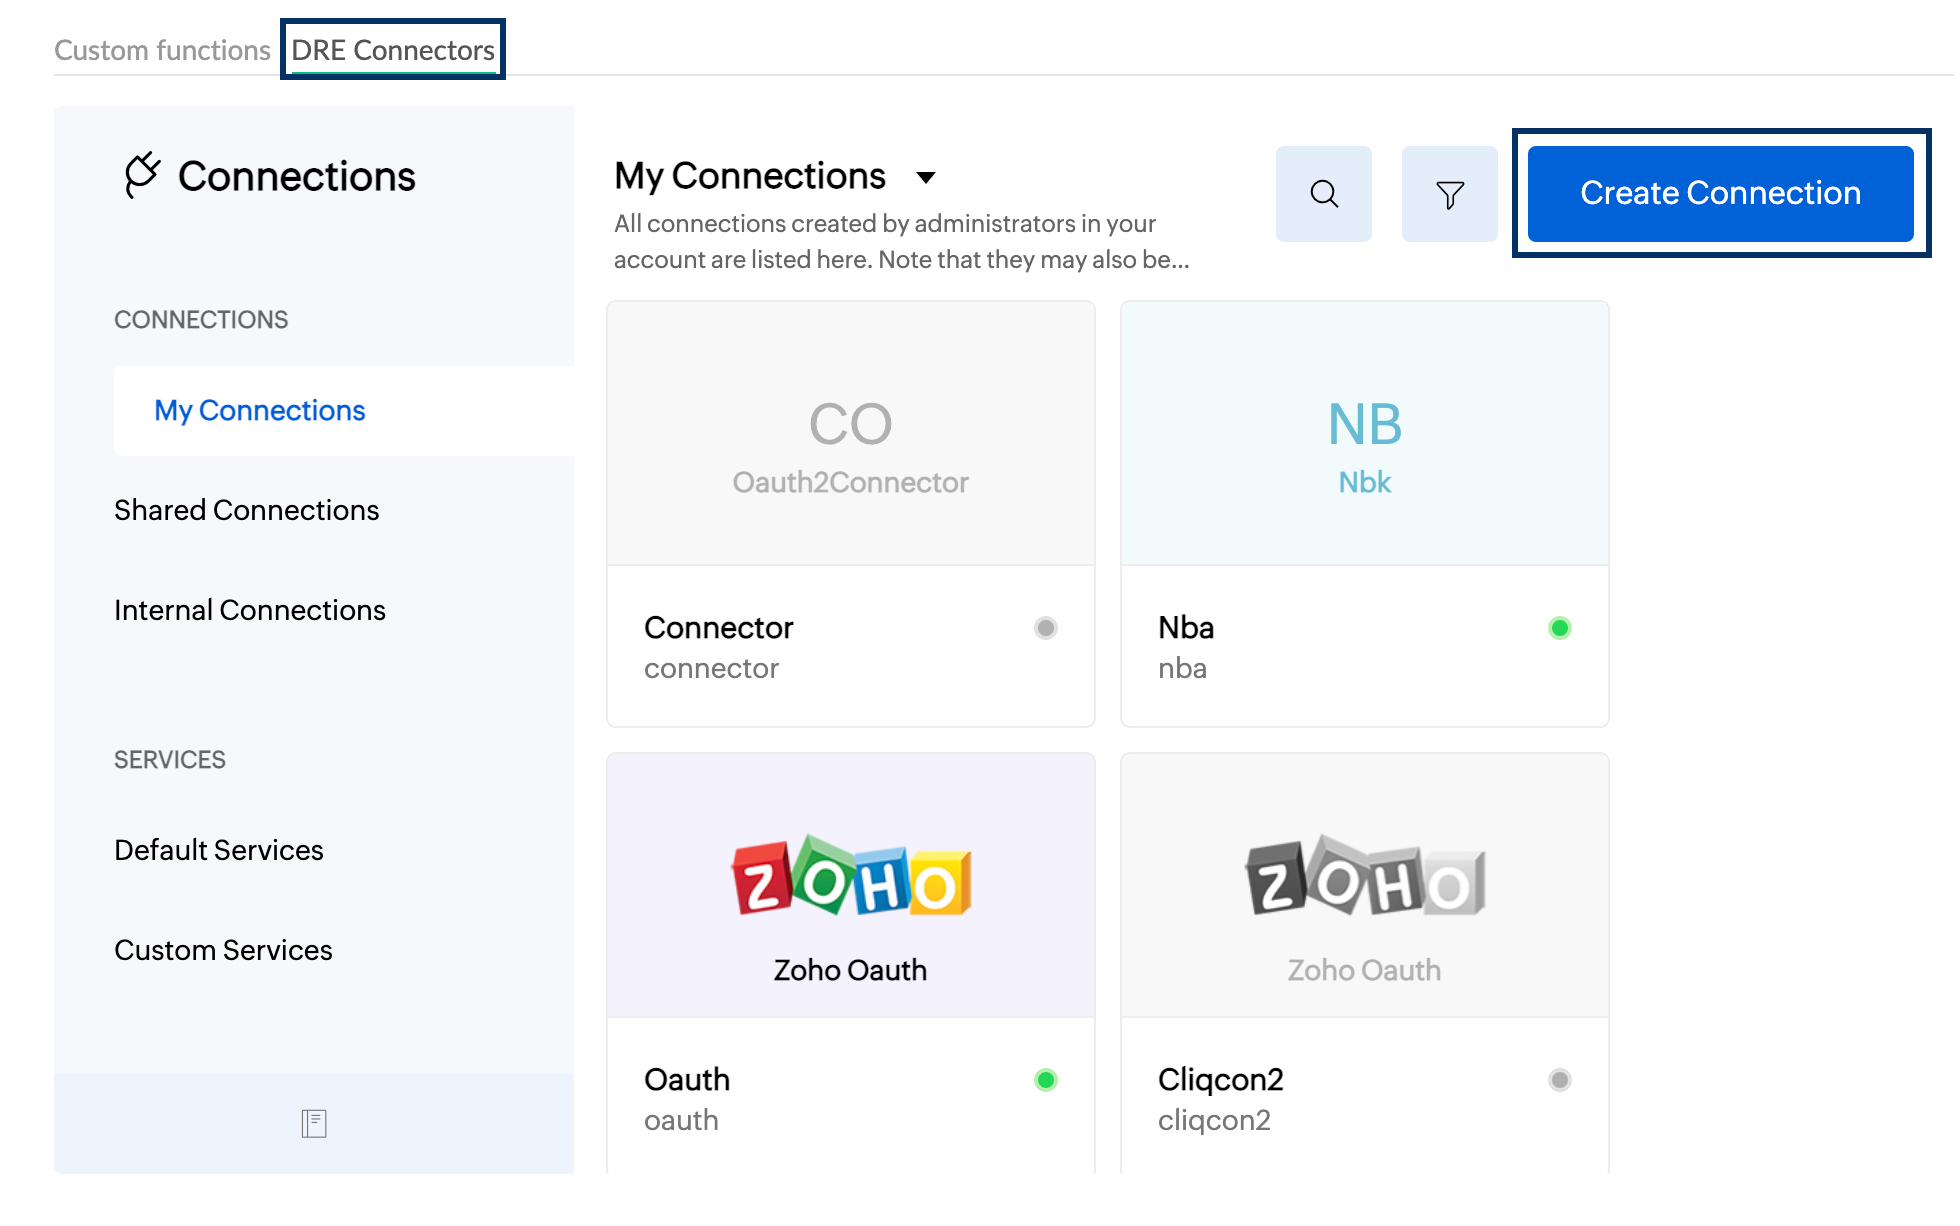Open the Oauth connection name

(x=687, y=1080)
